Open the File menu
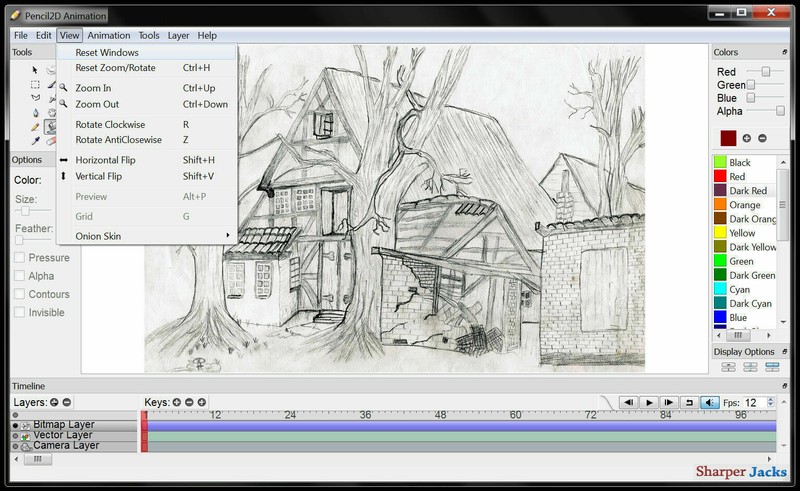Screen dimensions: 800x491 pyautogui.click(x=21, y=35)
